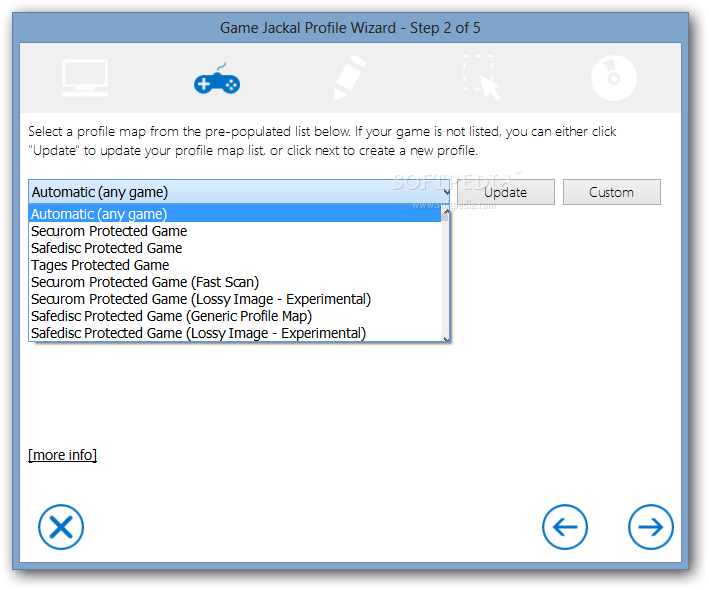Click the combo box showing Automatic (any game)
This screenshot has height=590, width=709.
[239, 192]
